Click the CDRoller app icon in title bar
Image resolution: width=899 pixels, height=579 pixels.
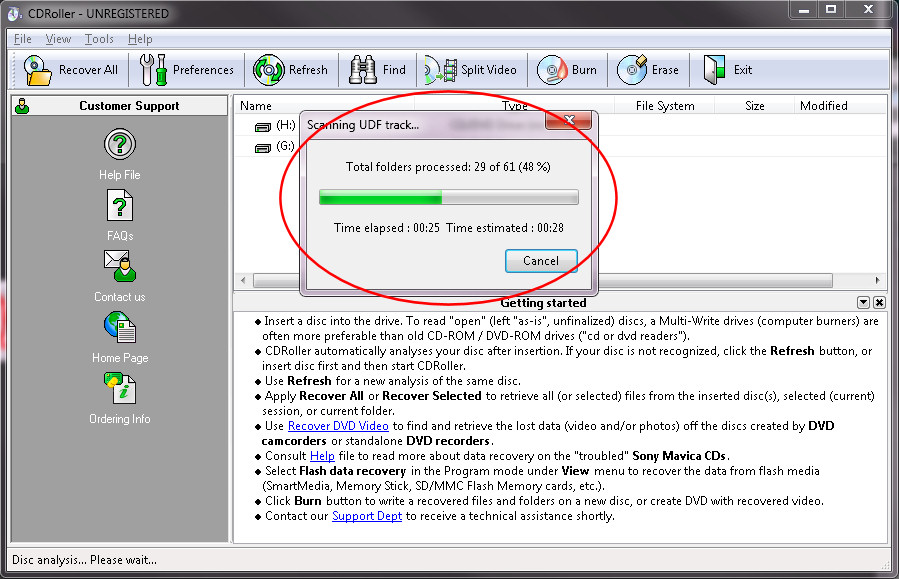click(x=15, y=13)
